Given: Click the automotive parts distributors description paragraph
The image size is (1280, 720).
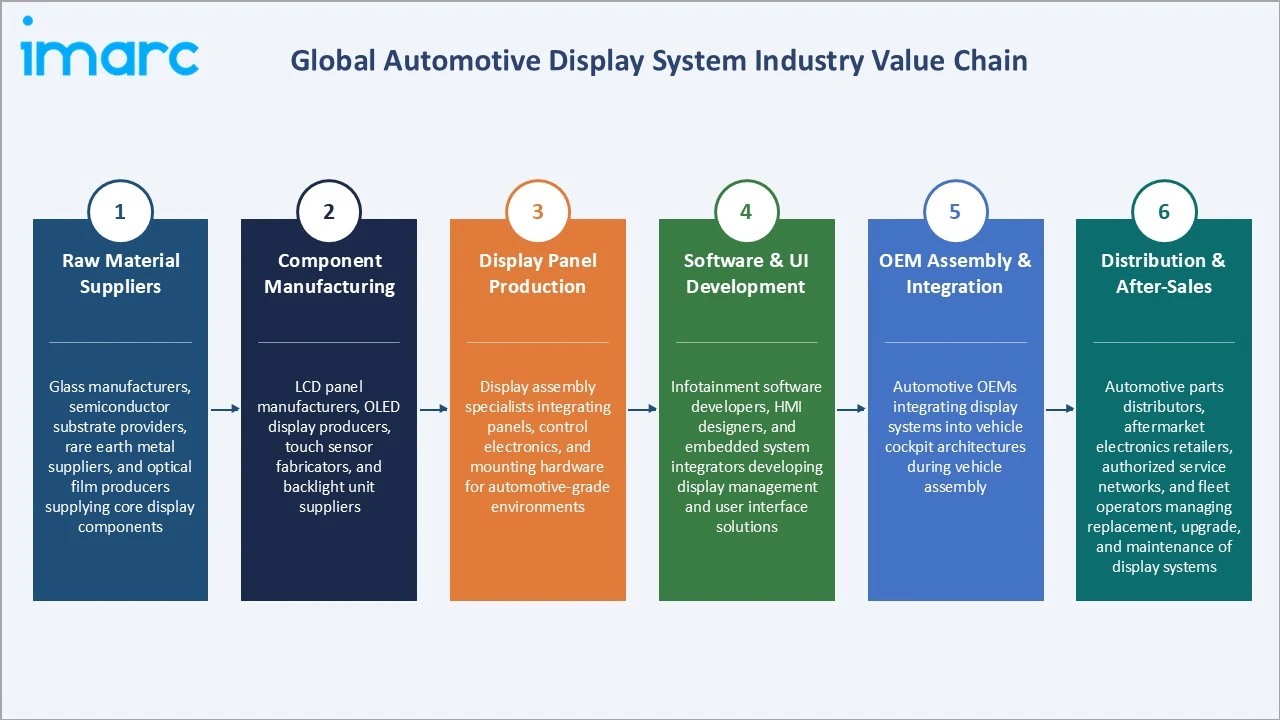Looking at the screenshot, I should tap(1164, 477).
